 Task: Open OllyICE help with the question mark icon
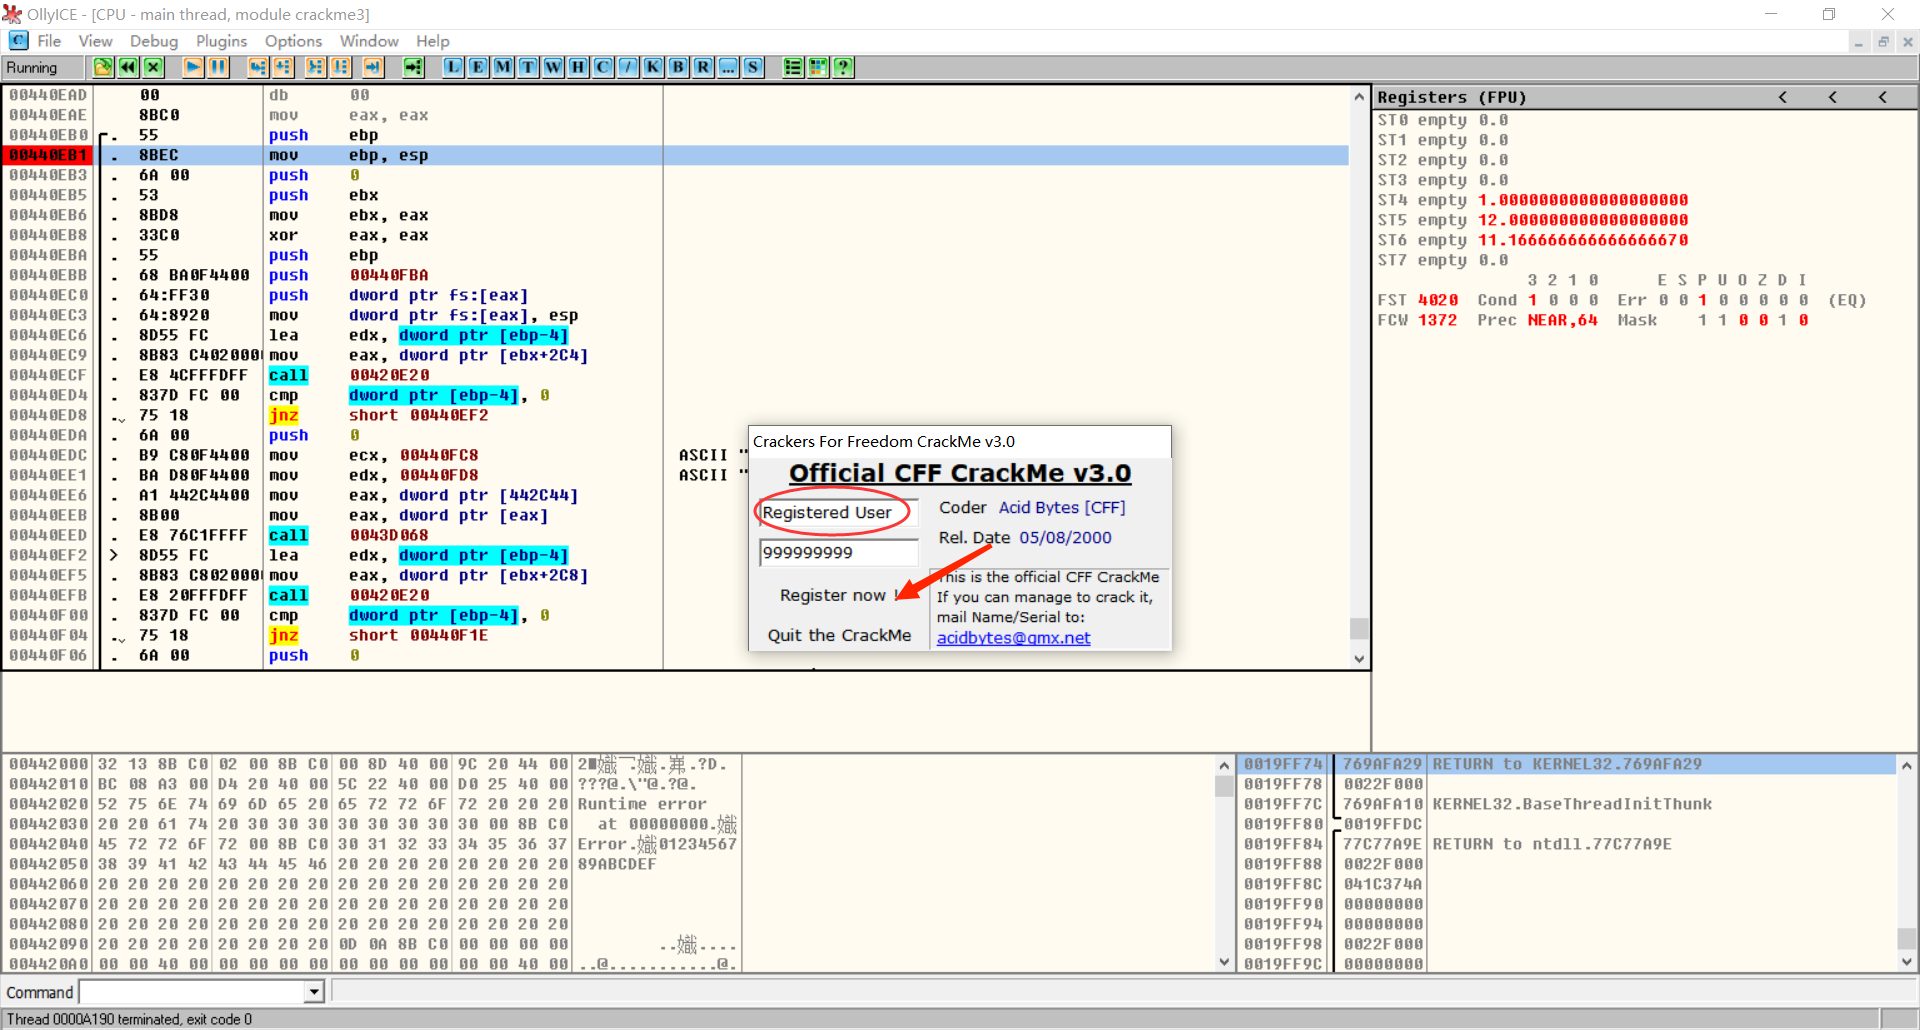[843, 67]
